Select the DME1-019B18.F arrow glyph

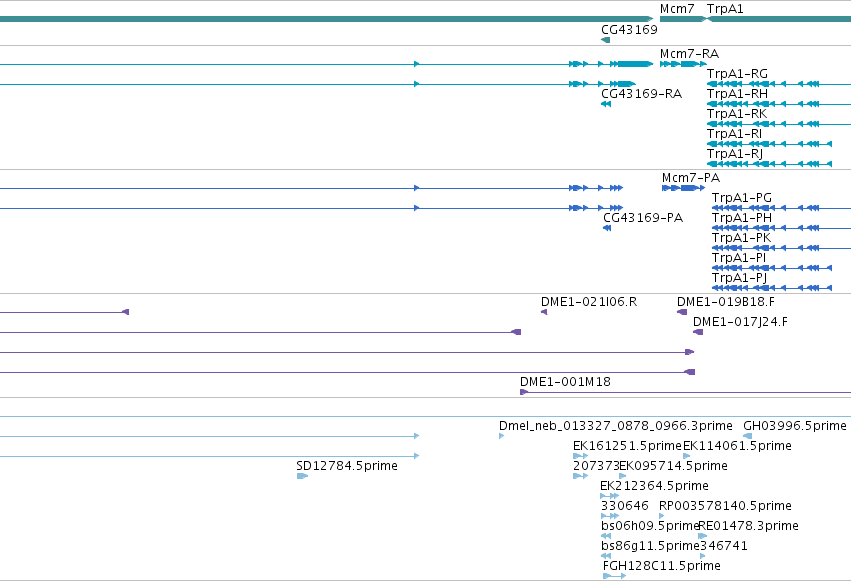tap(682, 312)
